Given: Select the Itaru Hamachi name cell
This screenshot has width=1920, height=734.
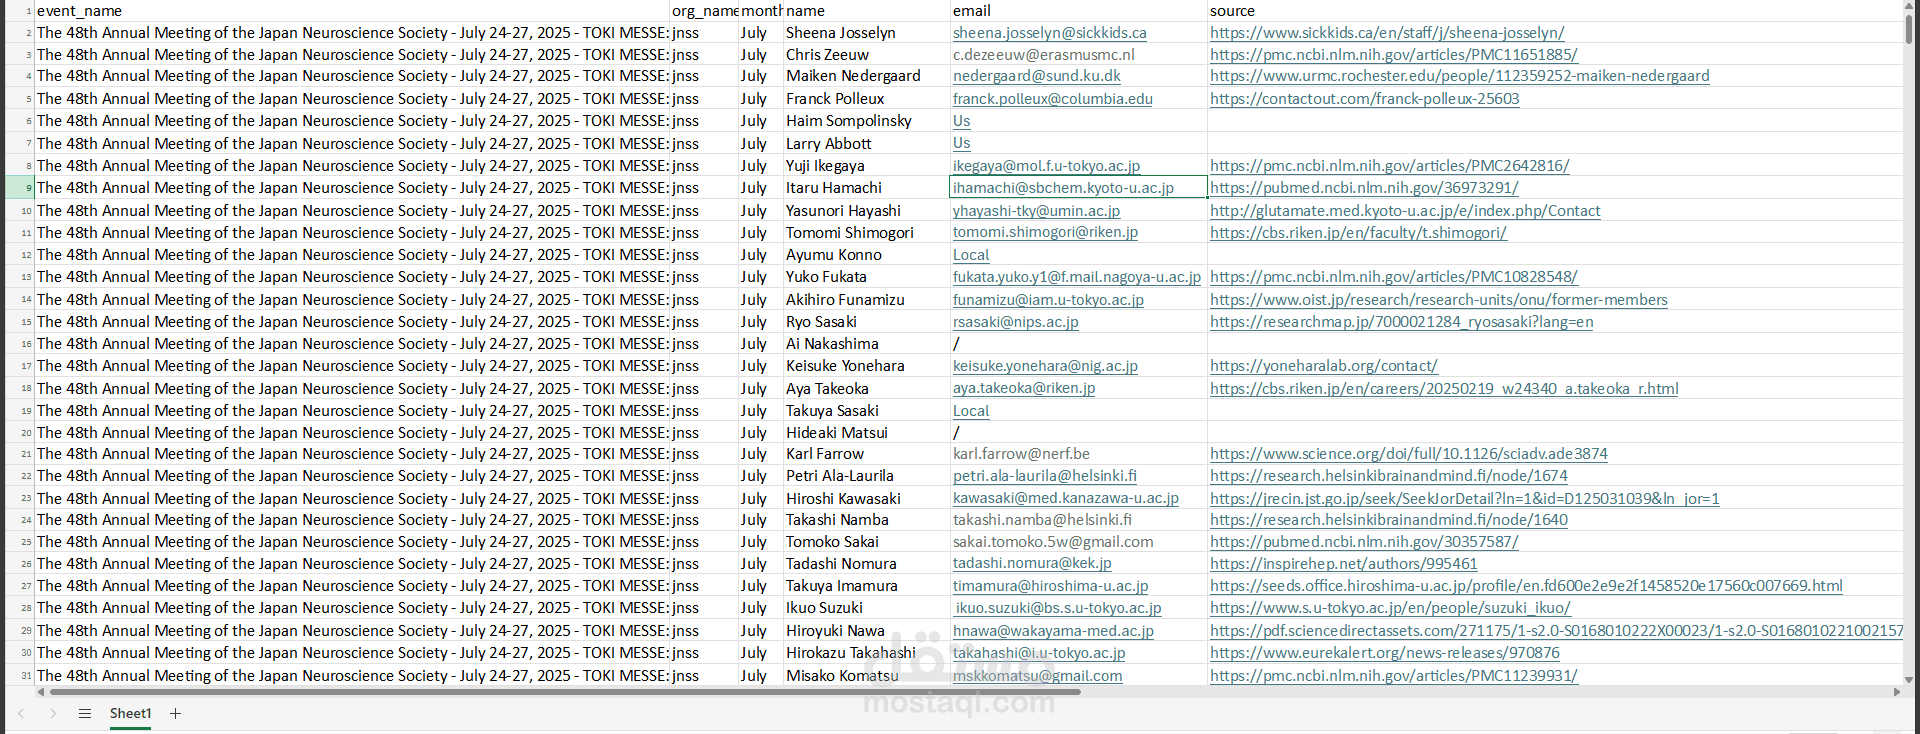Looking at the screenshot, I should tap(866, 188).
